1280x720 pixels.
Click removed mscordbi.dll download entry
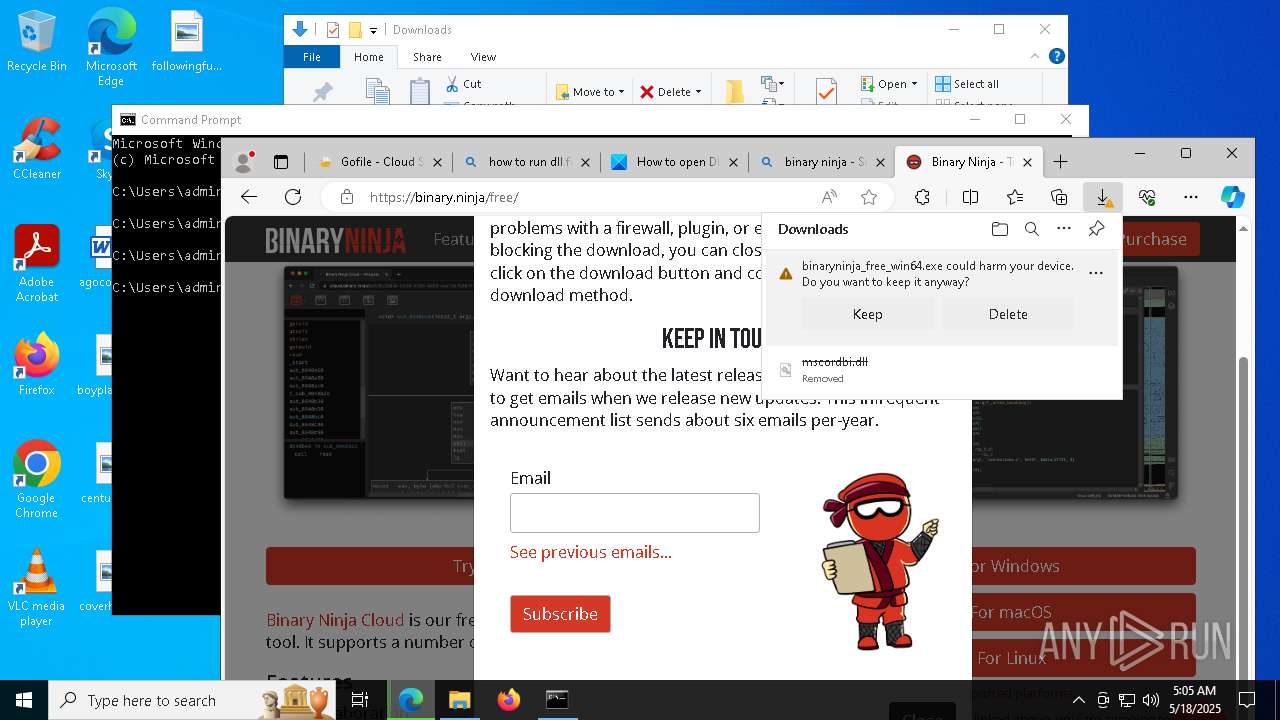pos(940,370)
